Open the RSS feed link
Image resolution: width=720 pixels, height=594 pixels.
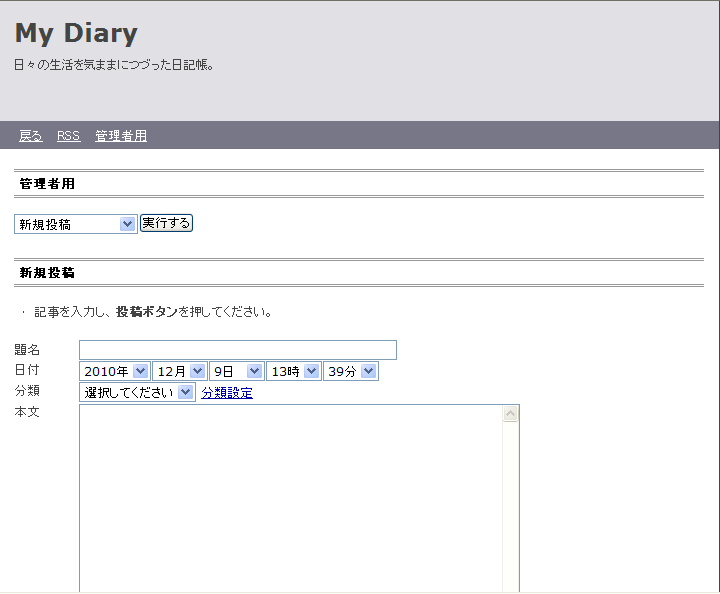coord(68,136)
